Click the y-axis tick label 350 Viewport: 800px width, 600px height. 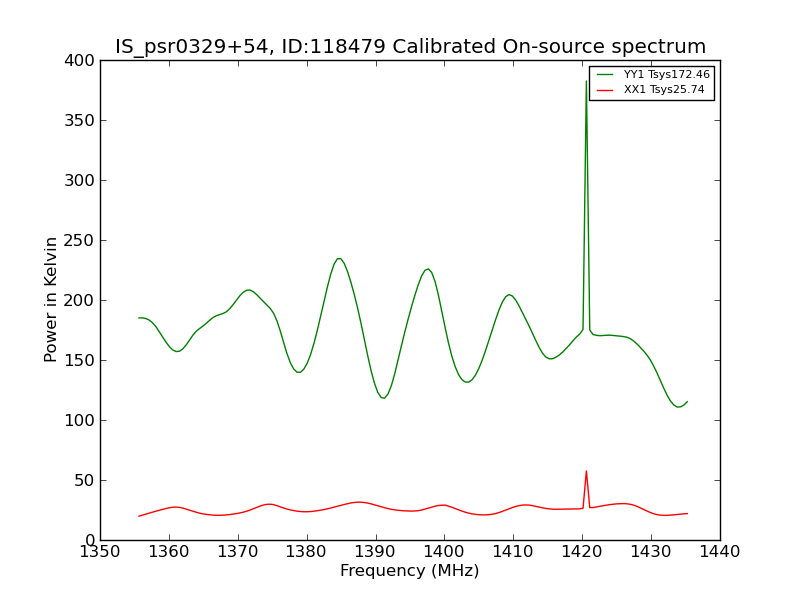tap(79, 120)
